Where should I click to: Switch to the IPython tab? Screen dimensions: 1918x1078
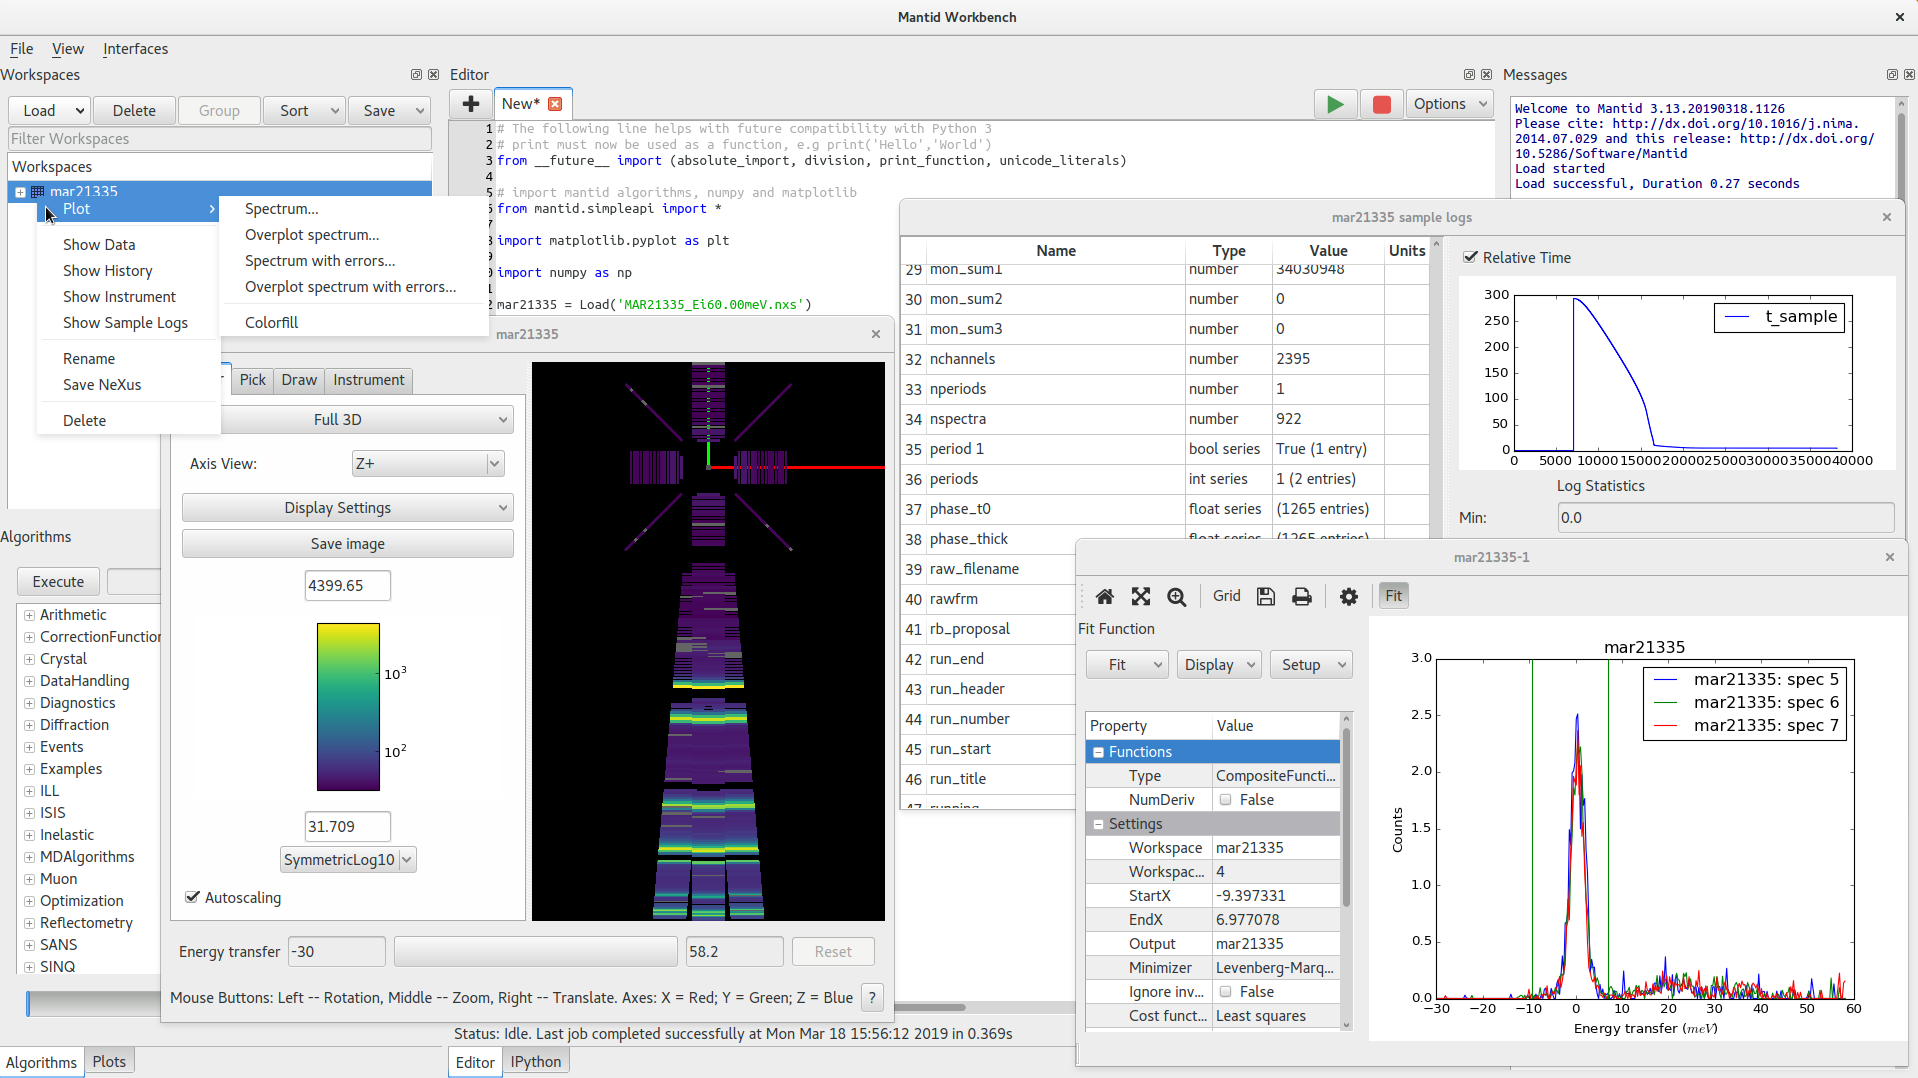[x=535, y=1061]
